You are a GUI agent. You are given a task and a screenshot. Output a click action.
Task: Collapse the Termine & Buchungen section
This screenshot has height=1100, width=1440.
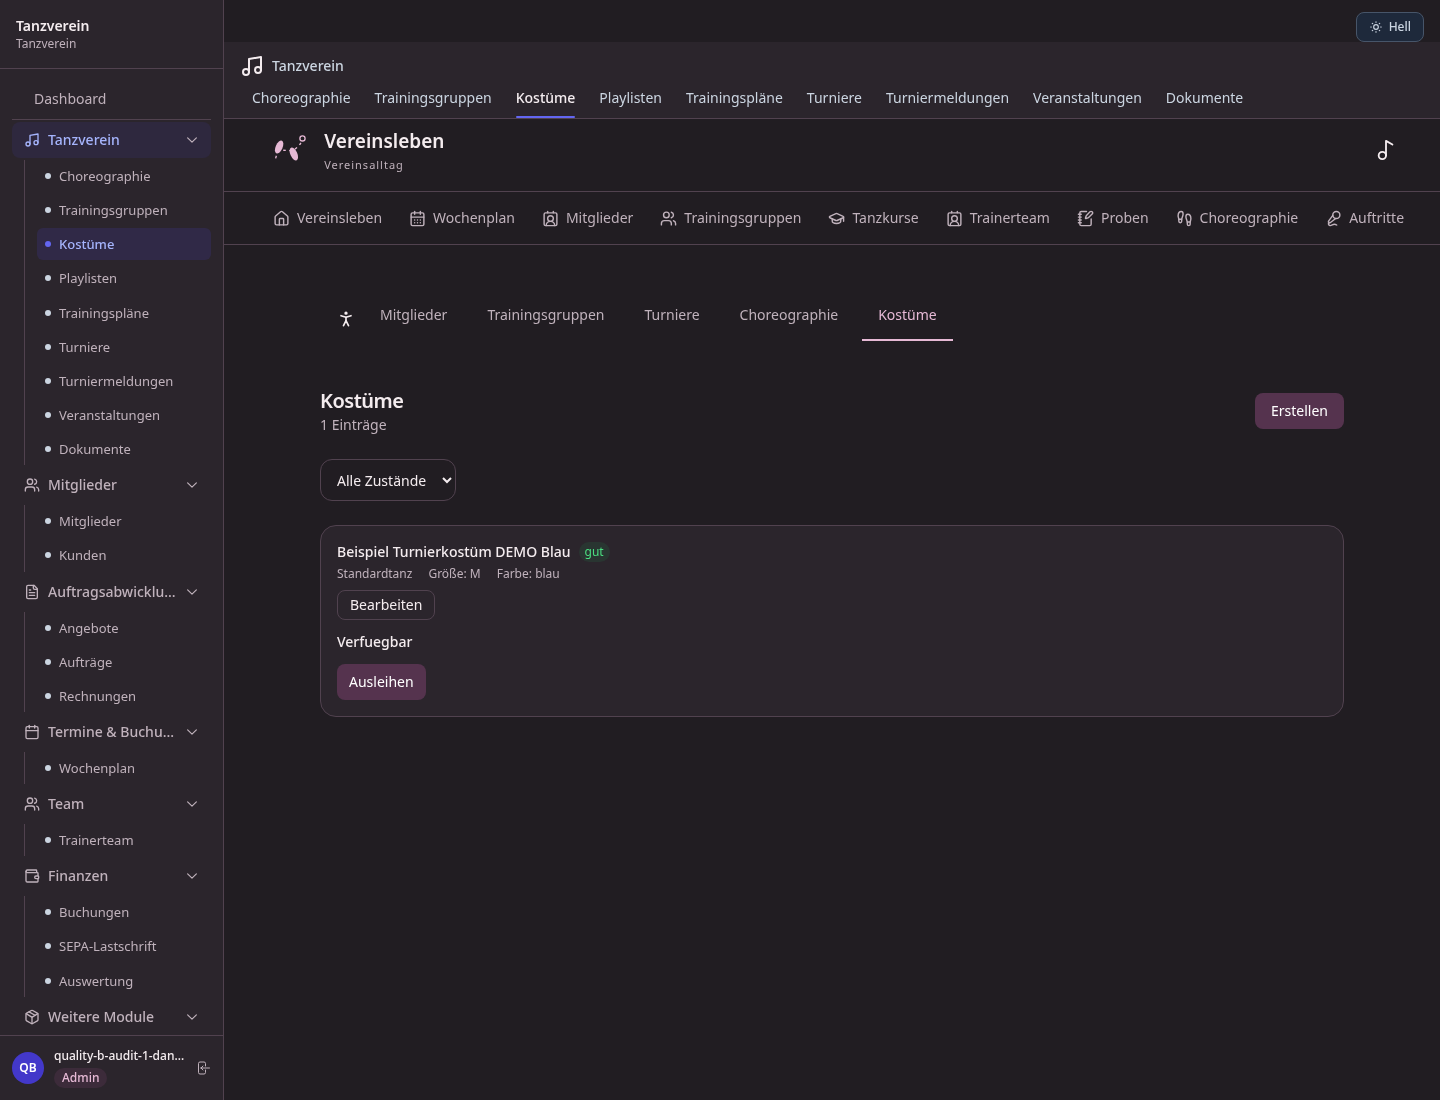pos(192,732)
